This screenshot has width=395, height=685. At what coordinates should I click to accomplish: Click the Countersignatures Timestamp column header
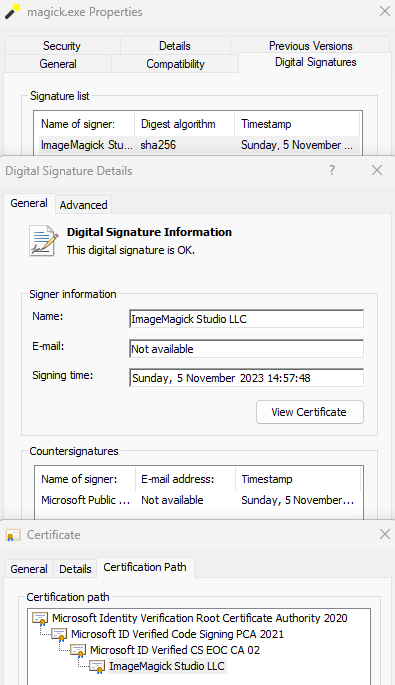(298, 479)
